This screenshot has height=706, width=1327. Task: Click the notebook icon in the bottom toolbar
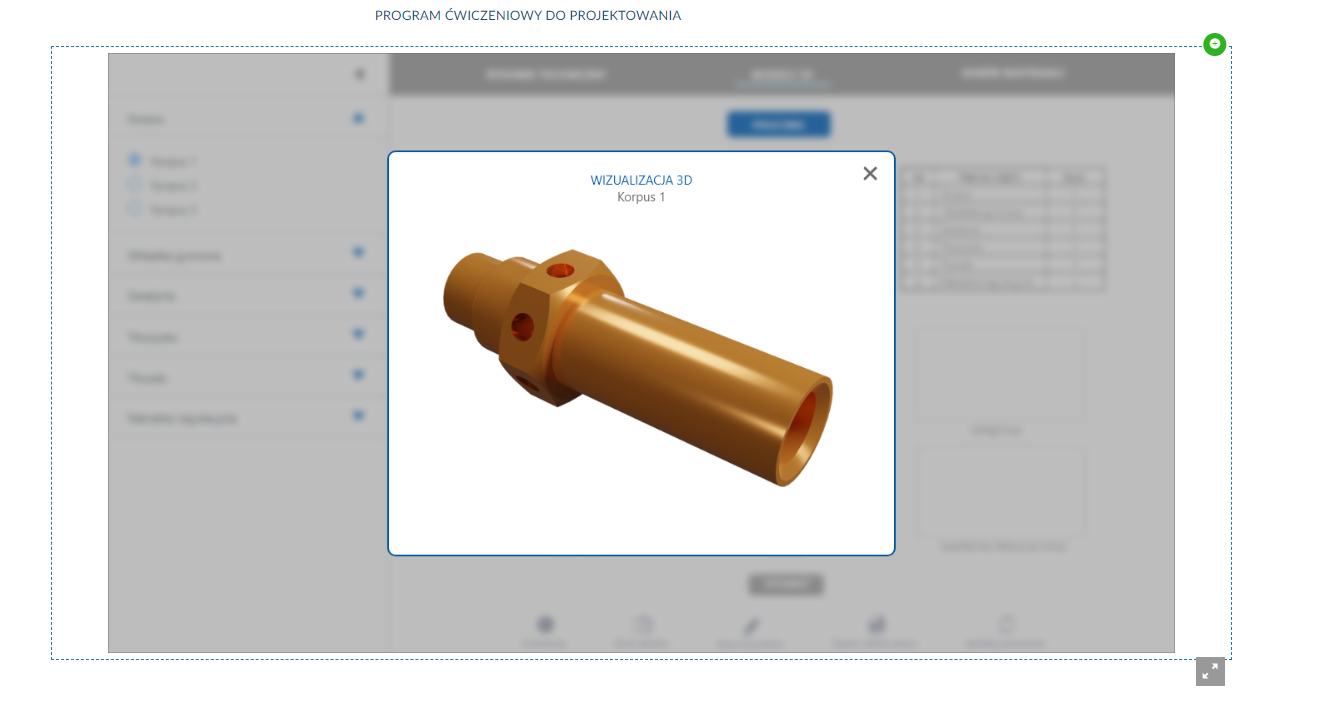(x=643, y=625)
